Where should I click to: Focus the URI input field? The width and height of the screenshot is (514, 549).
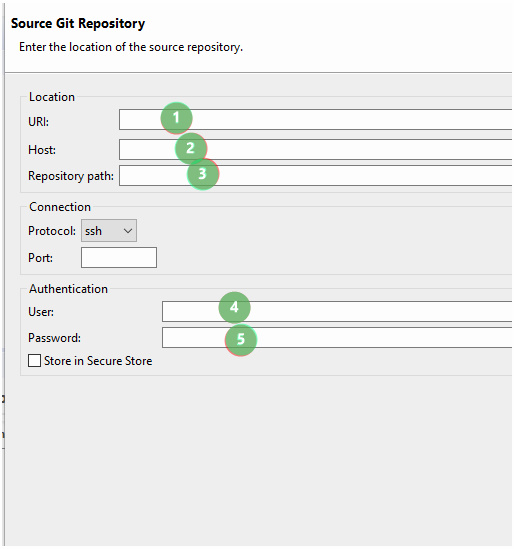click(315, 119)
